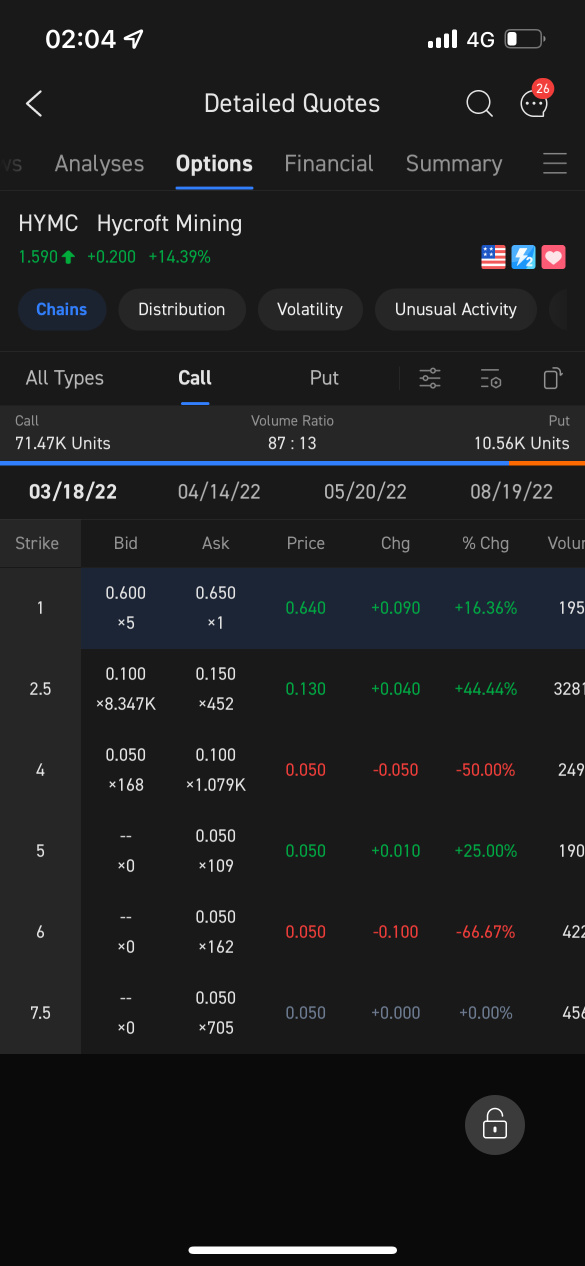
Task: Tap the 0.050 ×705 ask cell
Action: (x=216, y=1013)
